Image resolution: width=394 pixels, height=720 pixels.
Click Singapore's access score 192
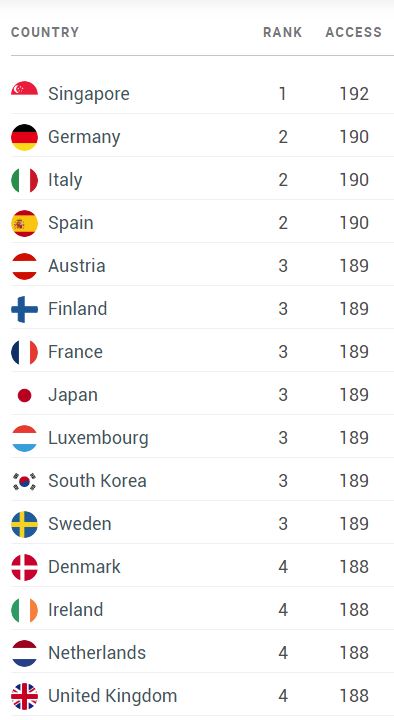click(x=354, y=94)
